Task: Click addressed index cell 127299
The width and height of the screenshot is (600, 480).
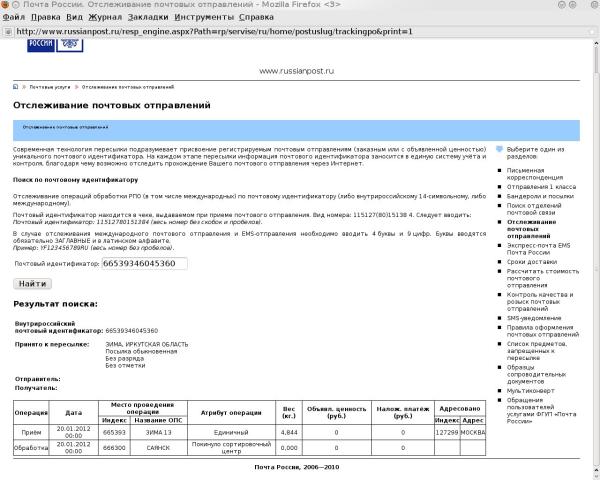Action: coord(447,433)
